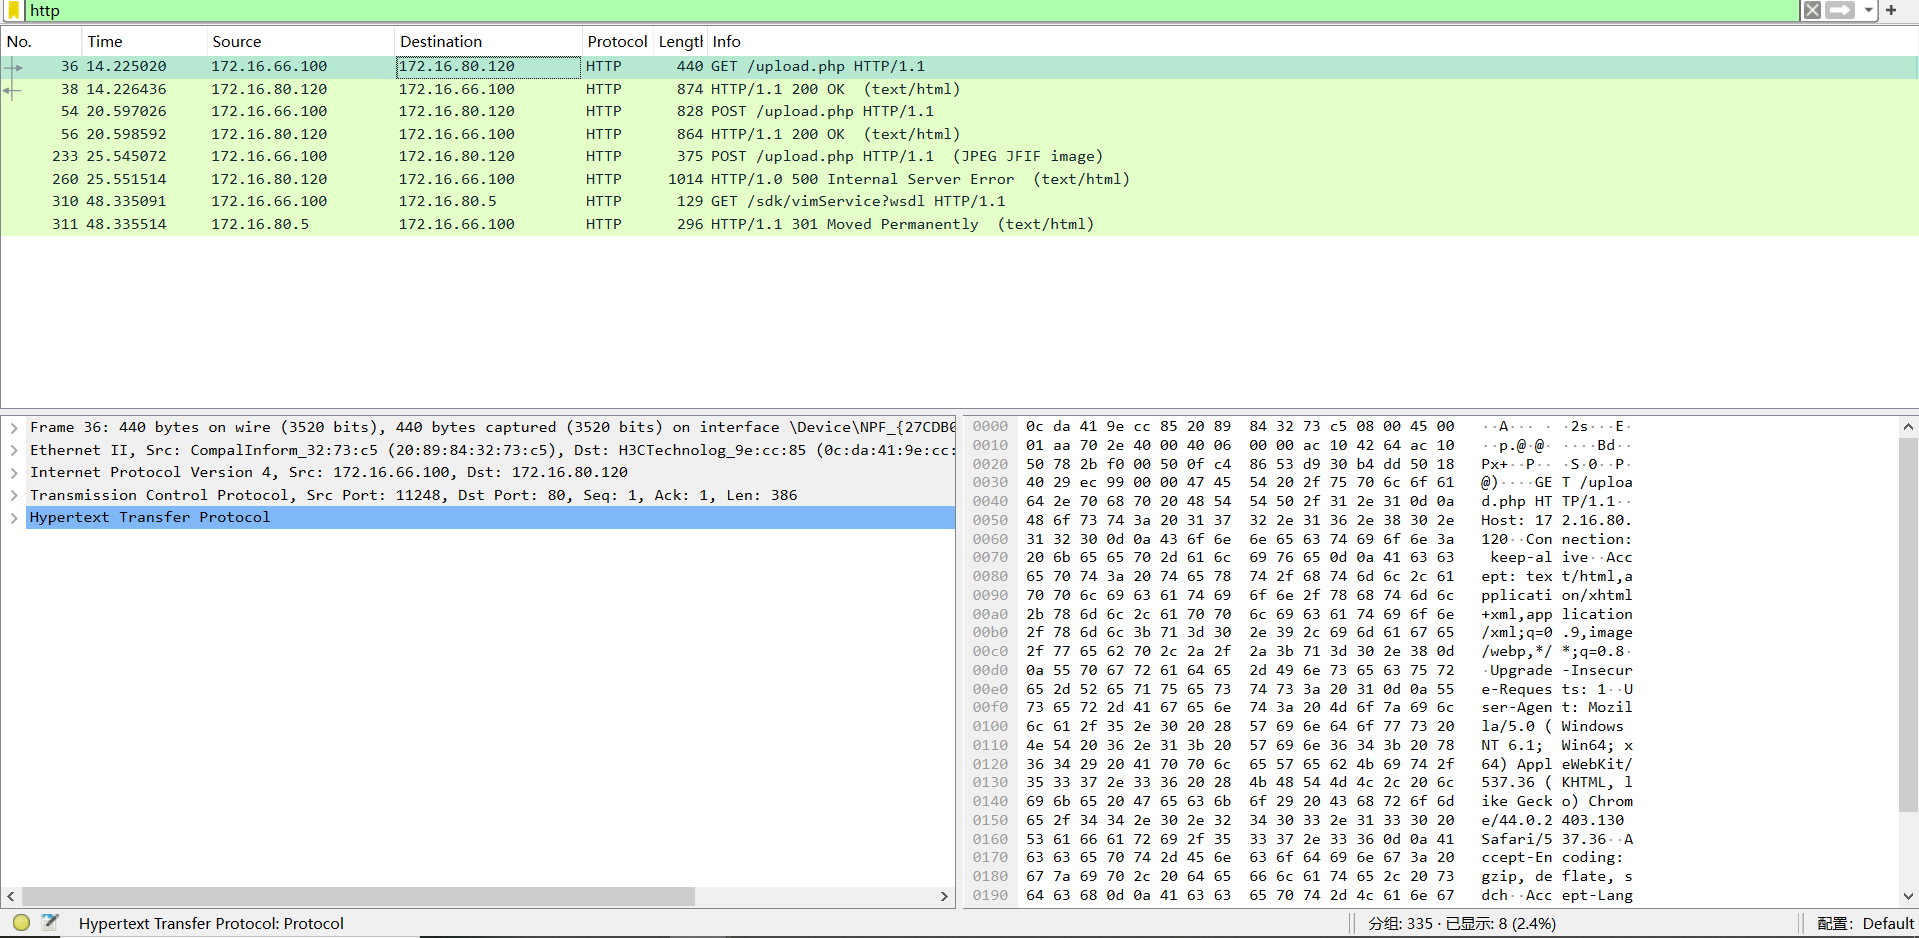Click ASCII text 'Host: 17' in hex pane
The width and height of the screenshot is (1919, 938).
[x=1516, y=520]
